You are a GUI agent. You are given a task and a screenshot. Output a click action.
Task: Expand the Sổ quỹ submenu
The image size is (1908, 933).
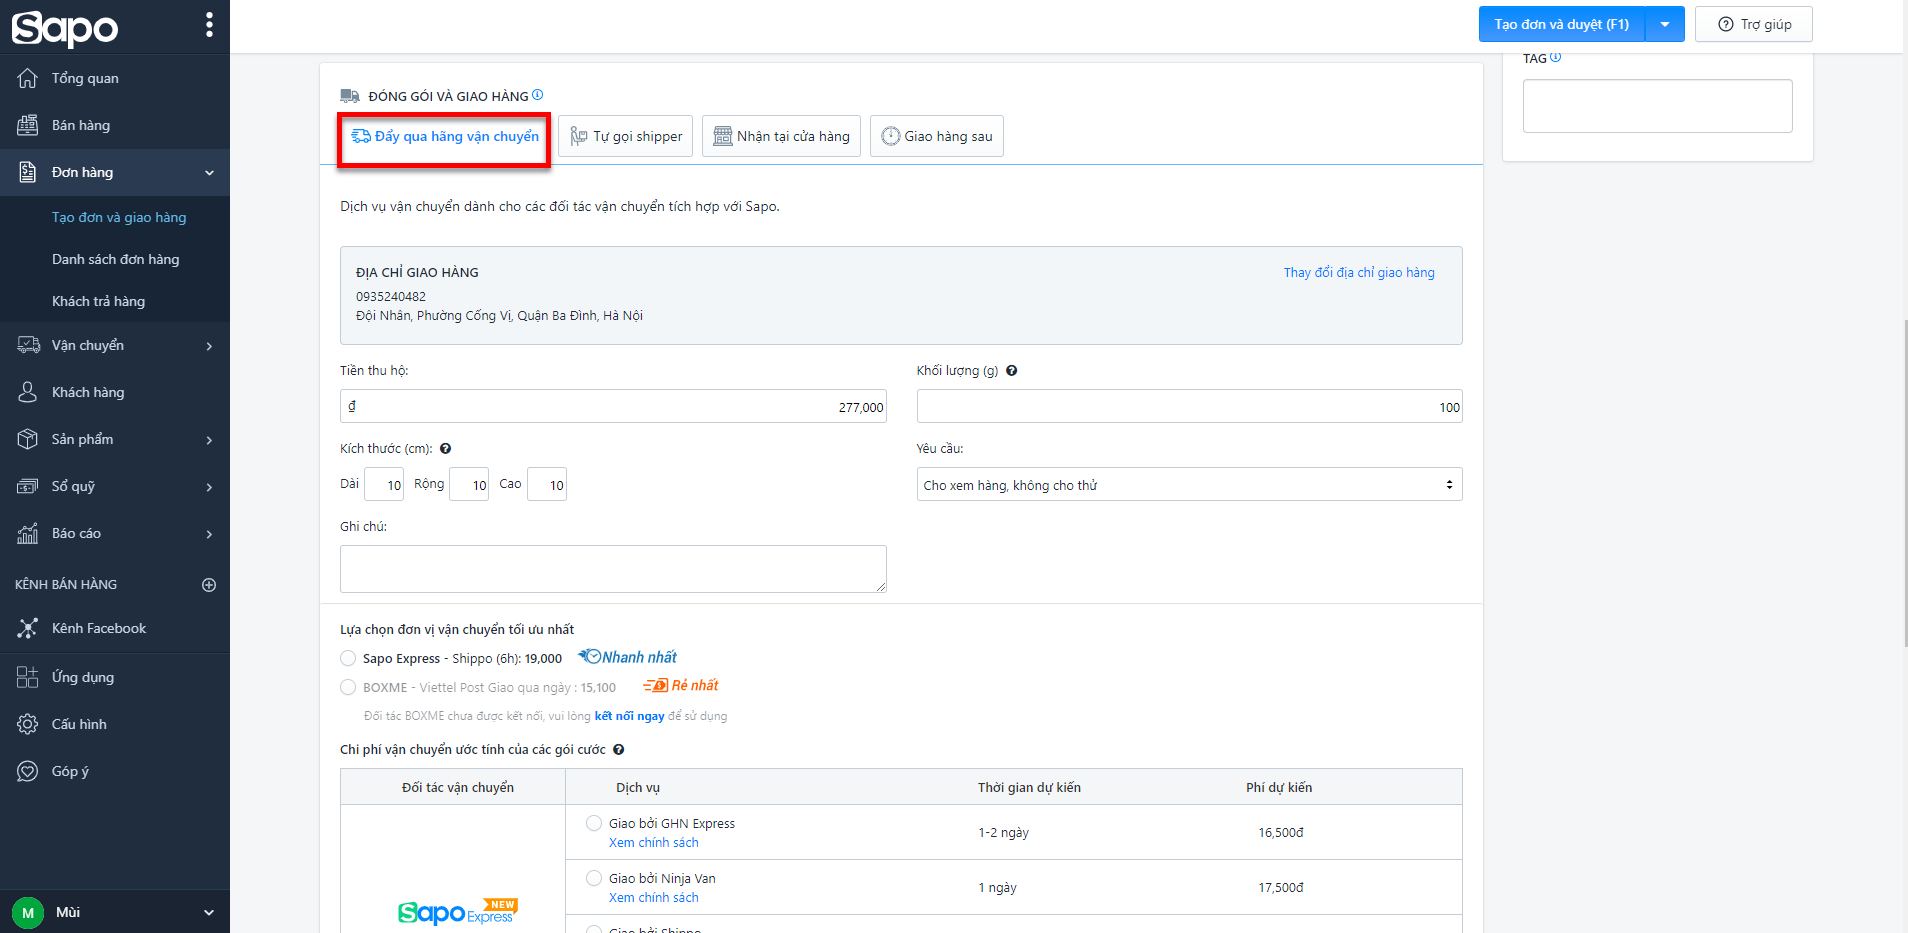coord(209,487)
